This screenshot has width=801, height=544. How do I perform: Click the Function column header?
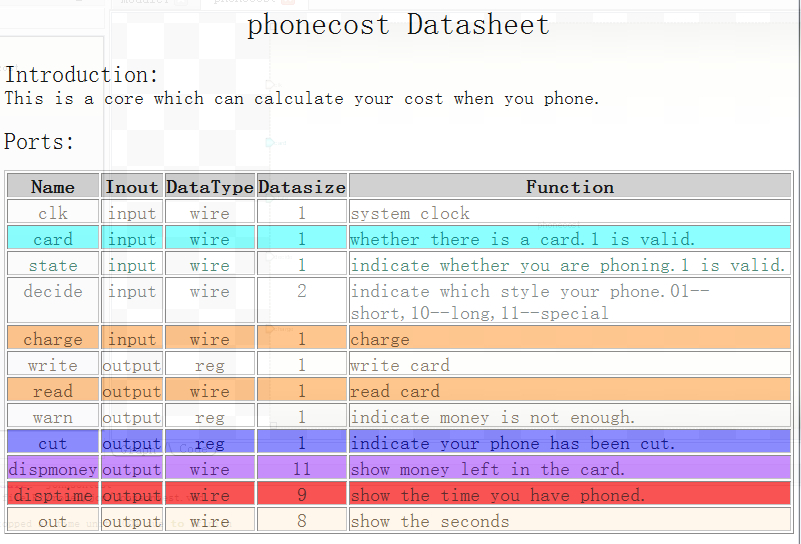point(570,186)
